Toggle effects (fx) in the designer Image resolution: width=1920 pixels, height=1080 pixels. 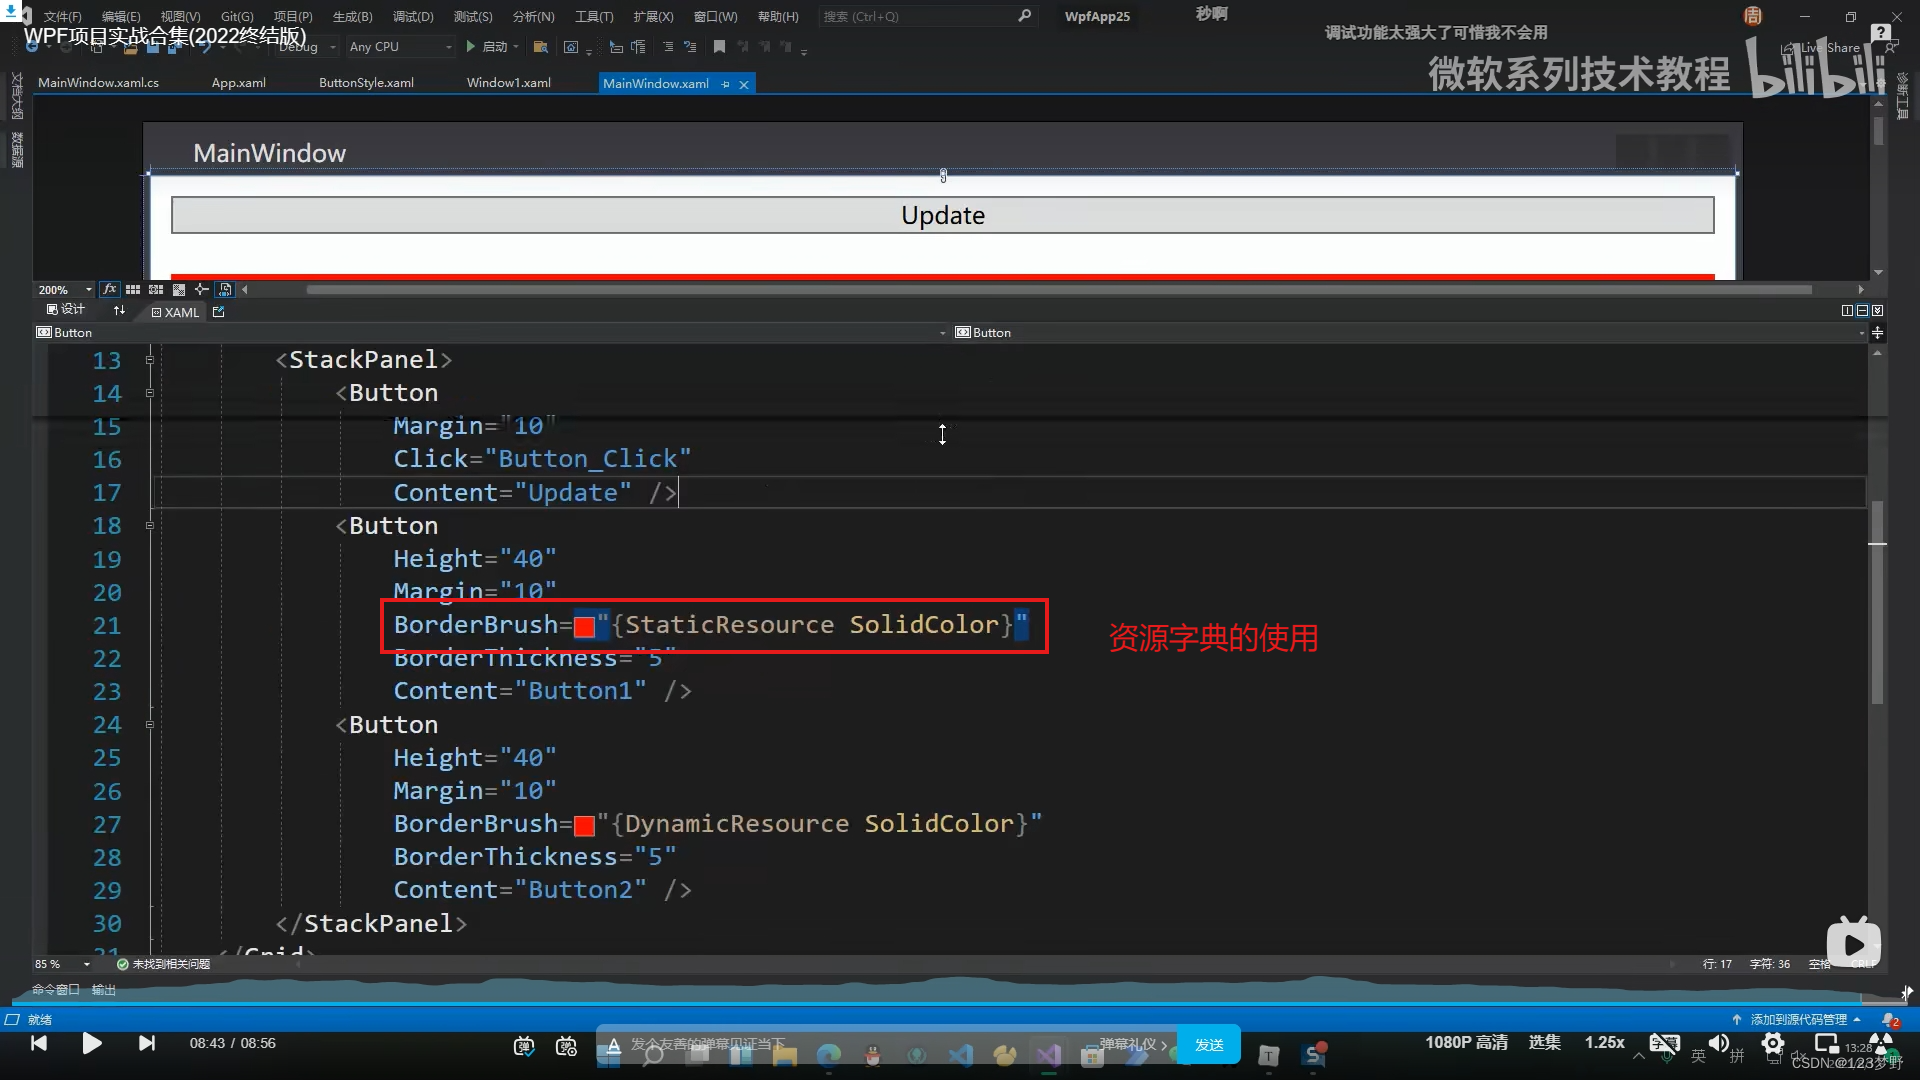pyautogui.click(x=110, y=290)
